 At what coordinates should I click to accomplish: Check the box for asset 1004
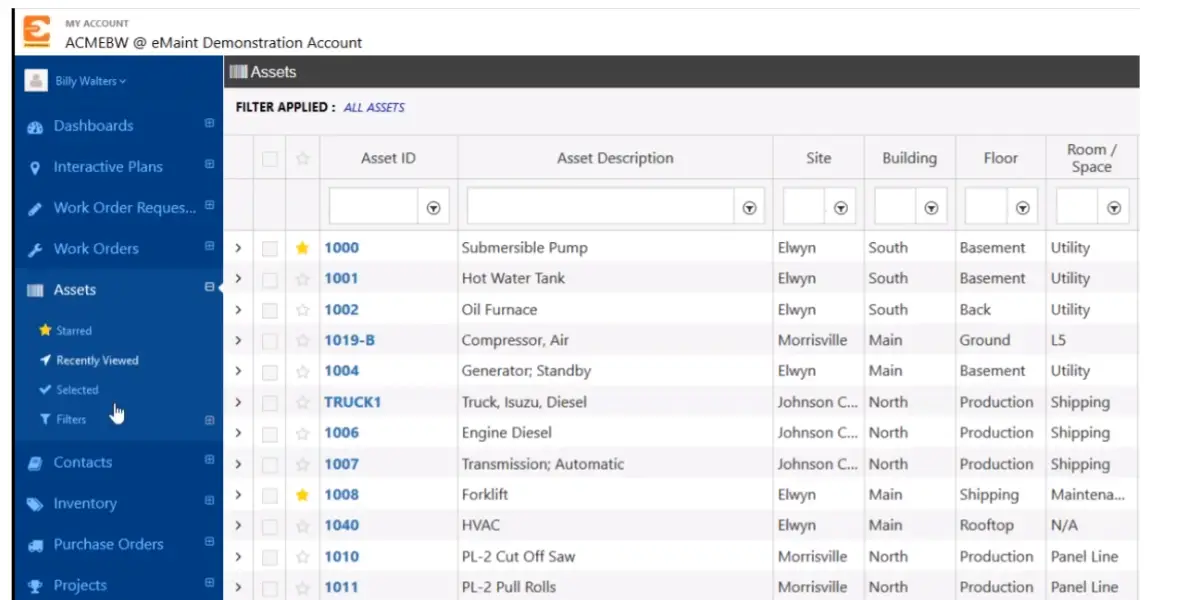tap(269, 371)
